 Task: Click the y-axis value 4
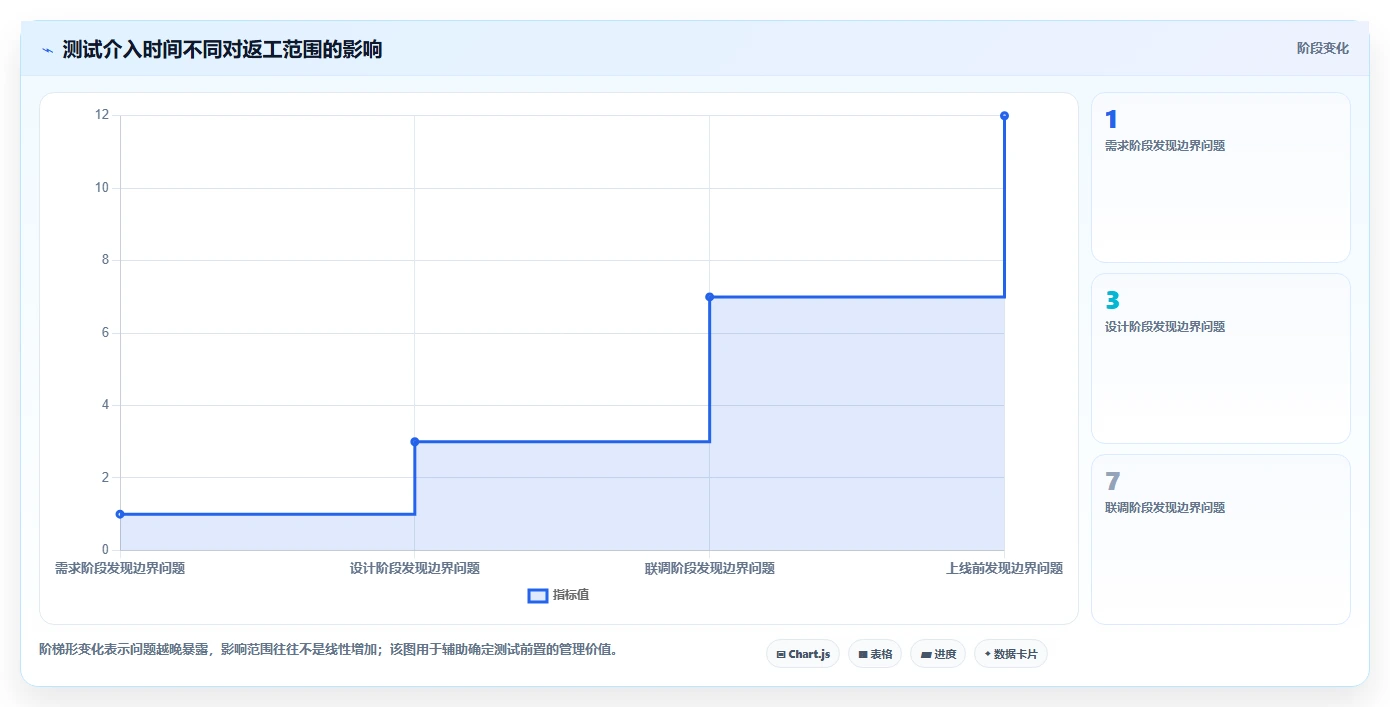tap(105, 405)
